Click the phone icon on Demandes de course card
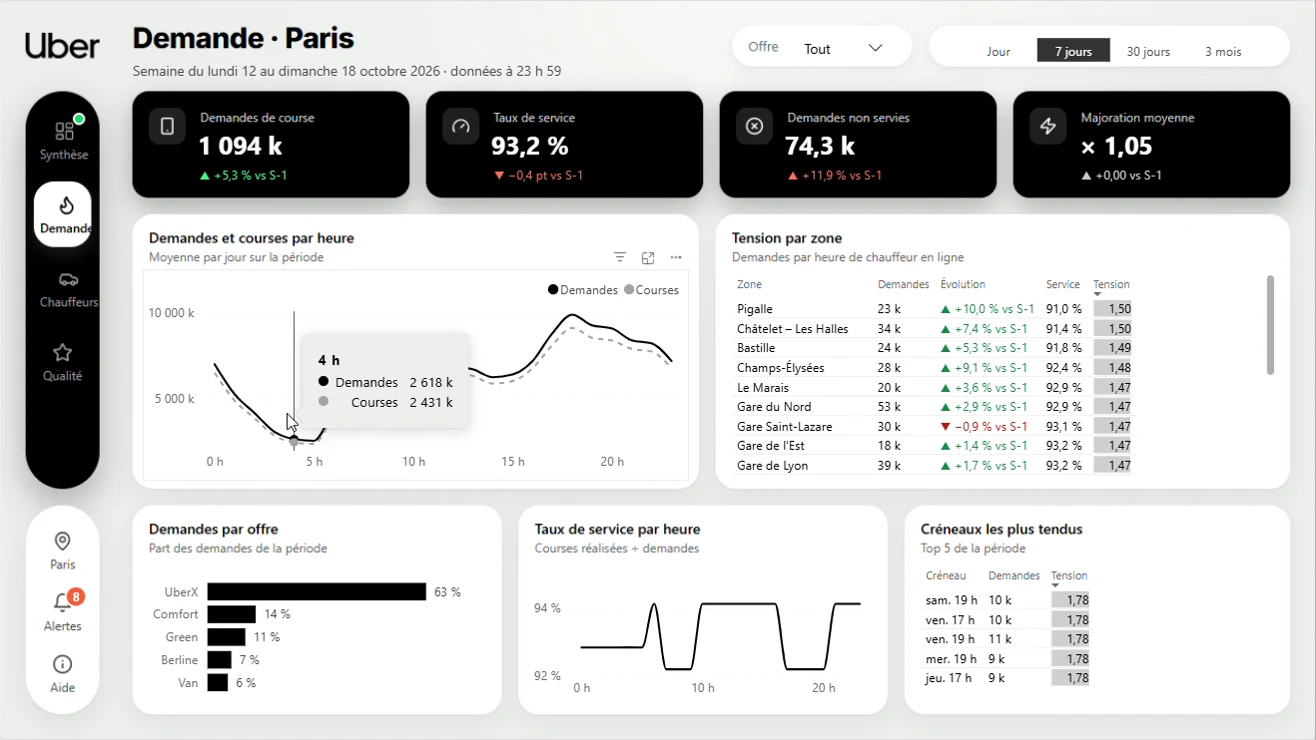This screenshot has height=740, width=1316. click(167, 127)
